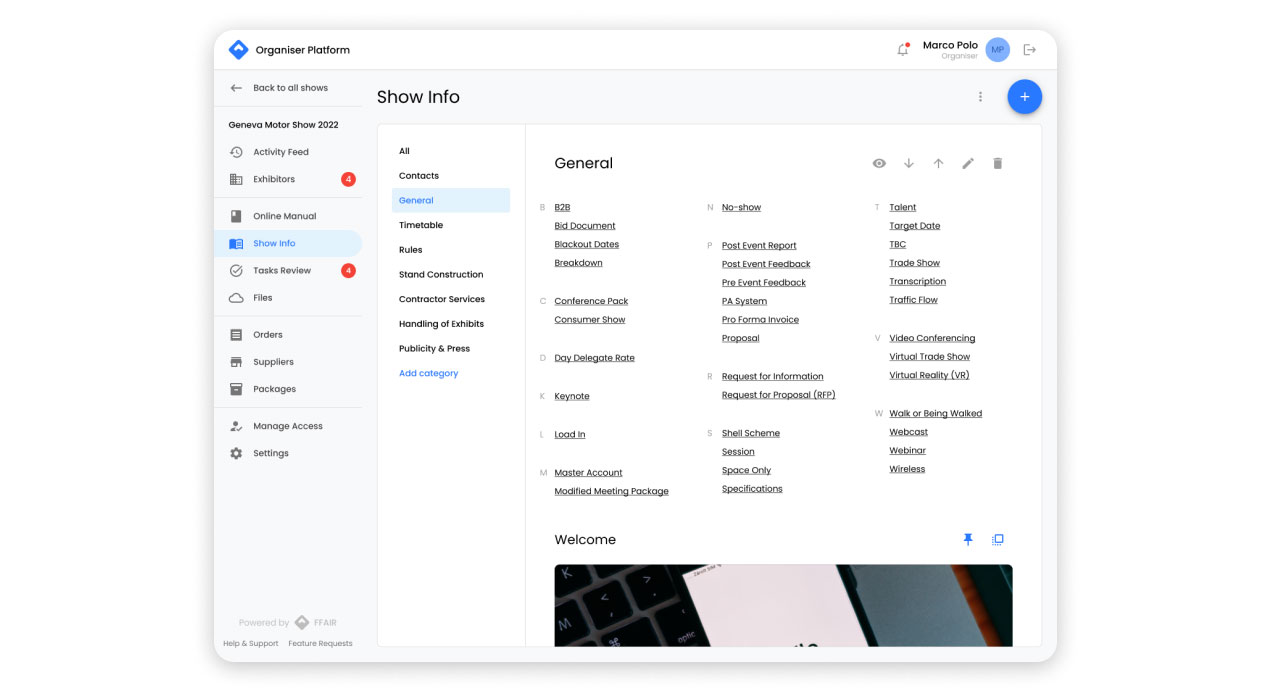Open the three-dot Show Info menu

[980, 97]
